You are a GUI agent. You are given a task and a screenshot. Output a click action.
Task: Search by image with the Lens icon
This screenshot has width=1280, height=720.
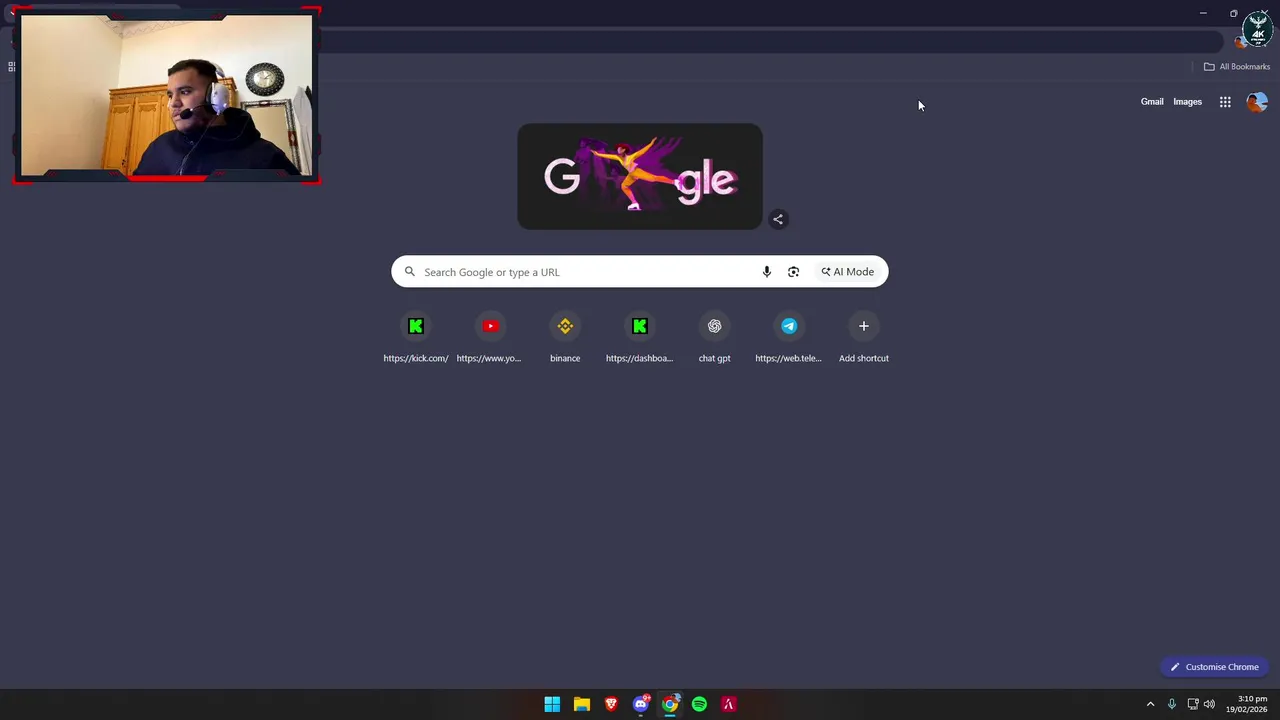tap(793, 272)
